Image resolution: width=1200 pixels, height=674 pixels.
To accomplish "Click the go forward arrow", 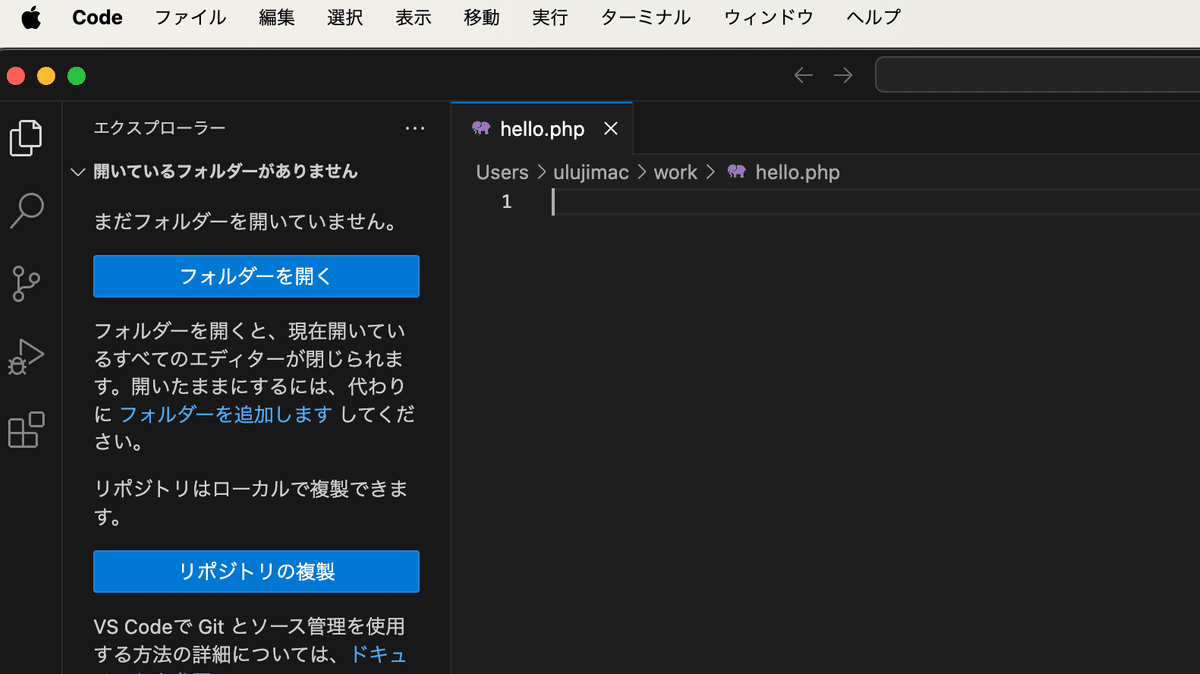I will tap(843, 75).
